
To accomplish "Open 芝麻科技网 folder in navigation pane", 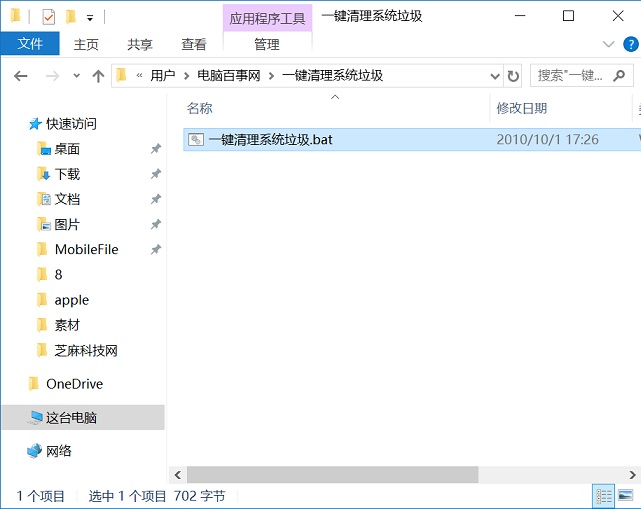I will click(86, 350).
